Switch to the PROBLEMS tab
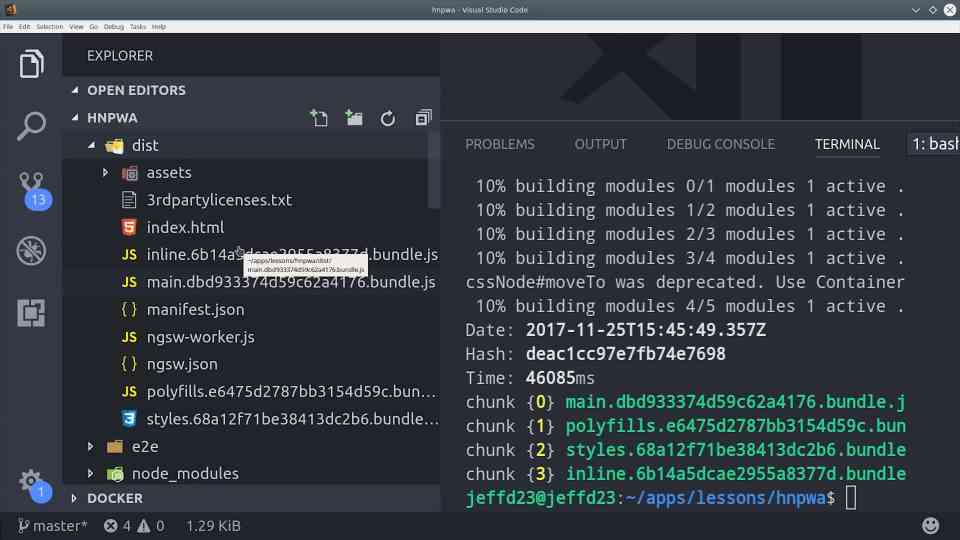The width and height of the screenshot is (960, 540). click(500, 144)
